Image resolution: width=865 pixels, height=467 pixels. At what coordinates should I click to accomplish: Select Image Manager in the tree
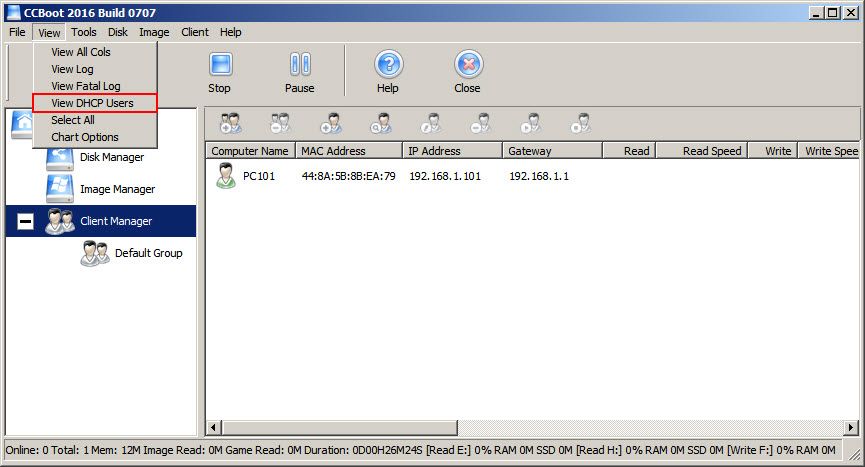coord(118,189)
